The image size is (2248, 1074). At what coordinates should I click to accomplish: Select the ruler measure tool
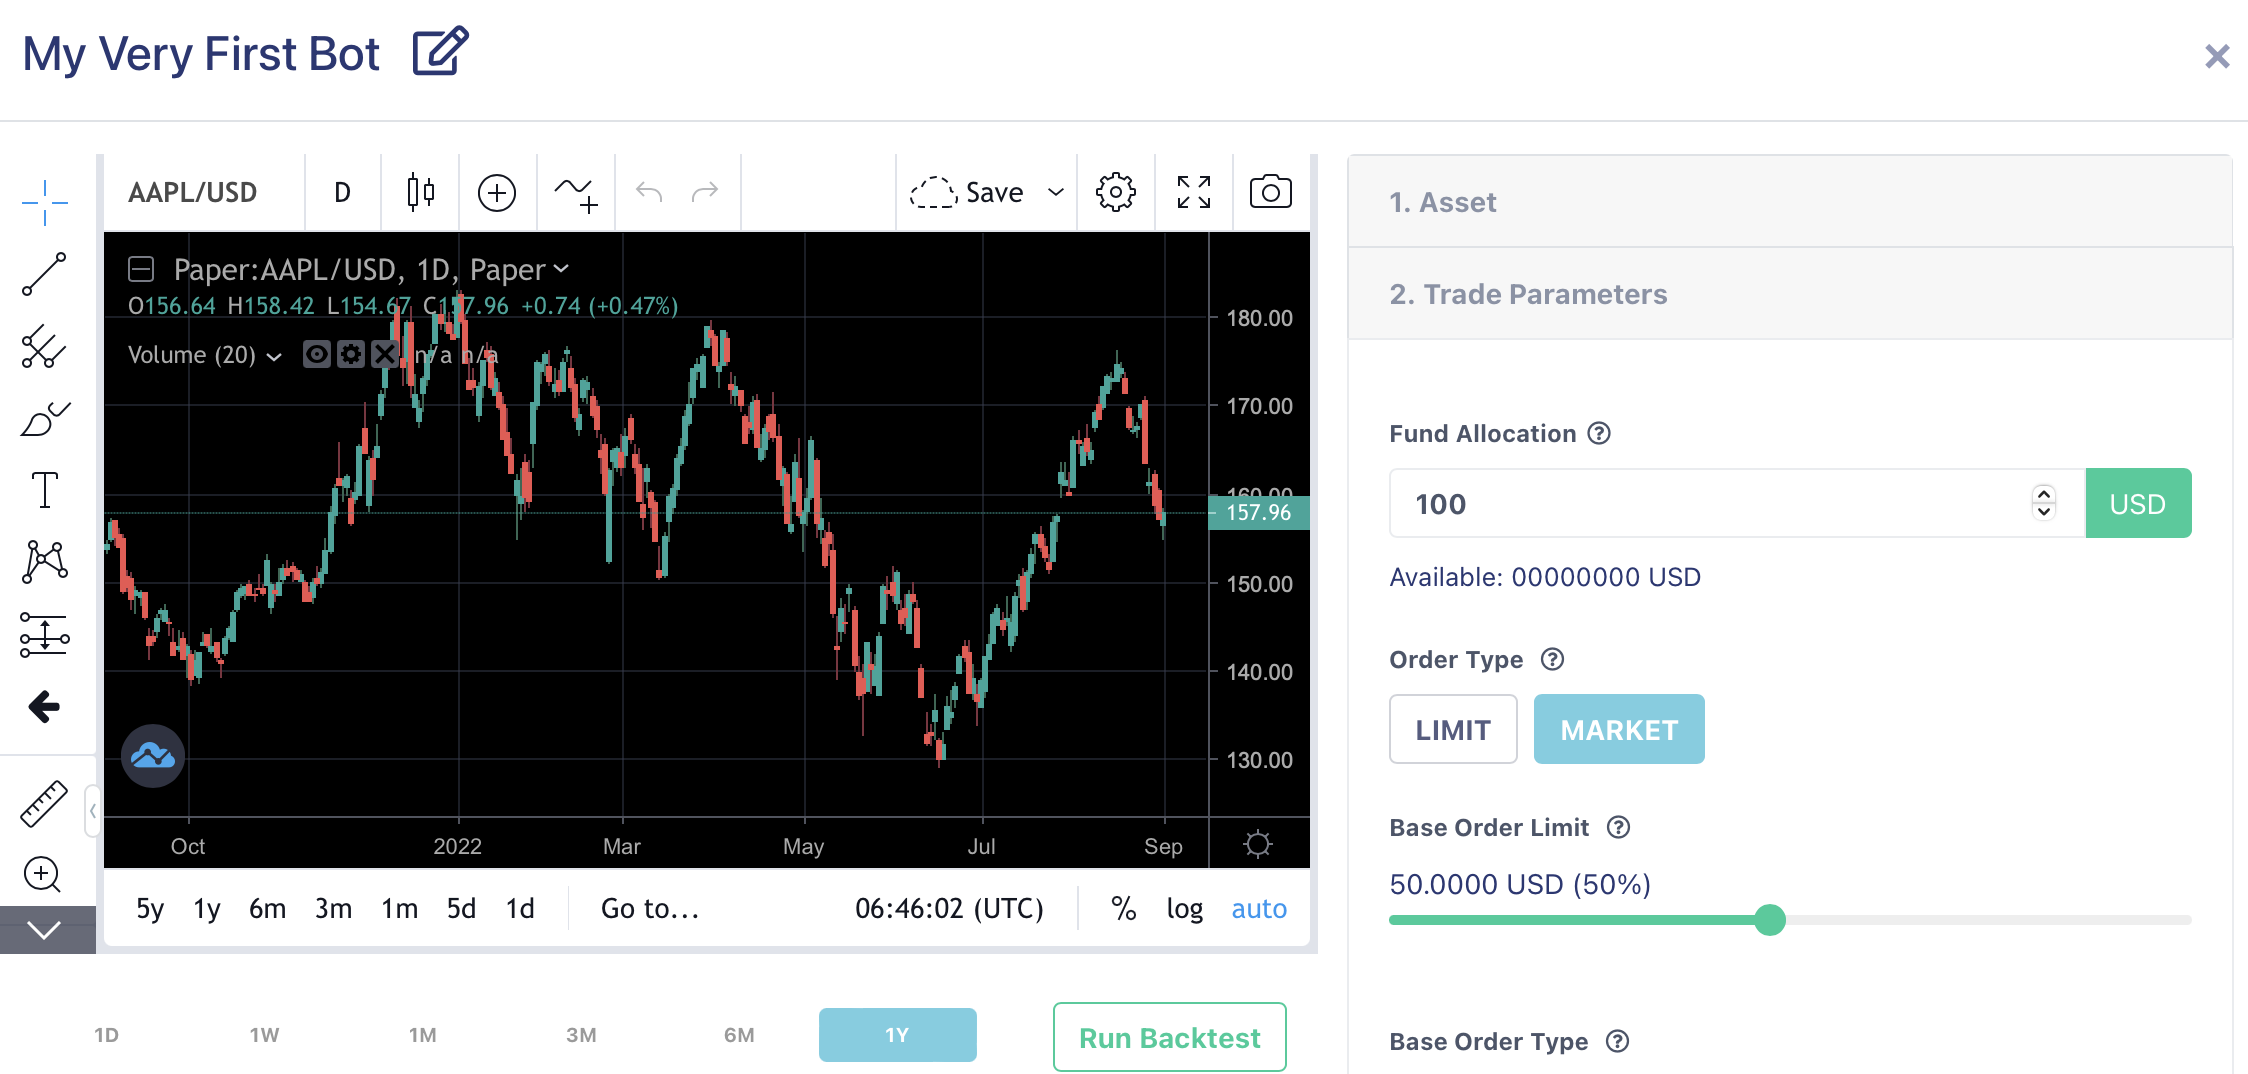click(x=44, y=804)
